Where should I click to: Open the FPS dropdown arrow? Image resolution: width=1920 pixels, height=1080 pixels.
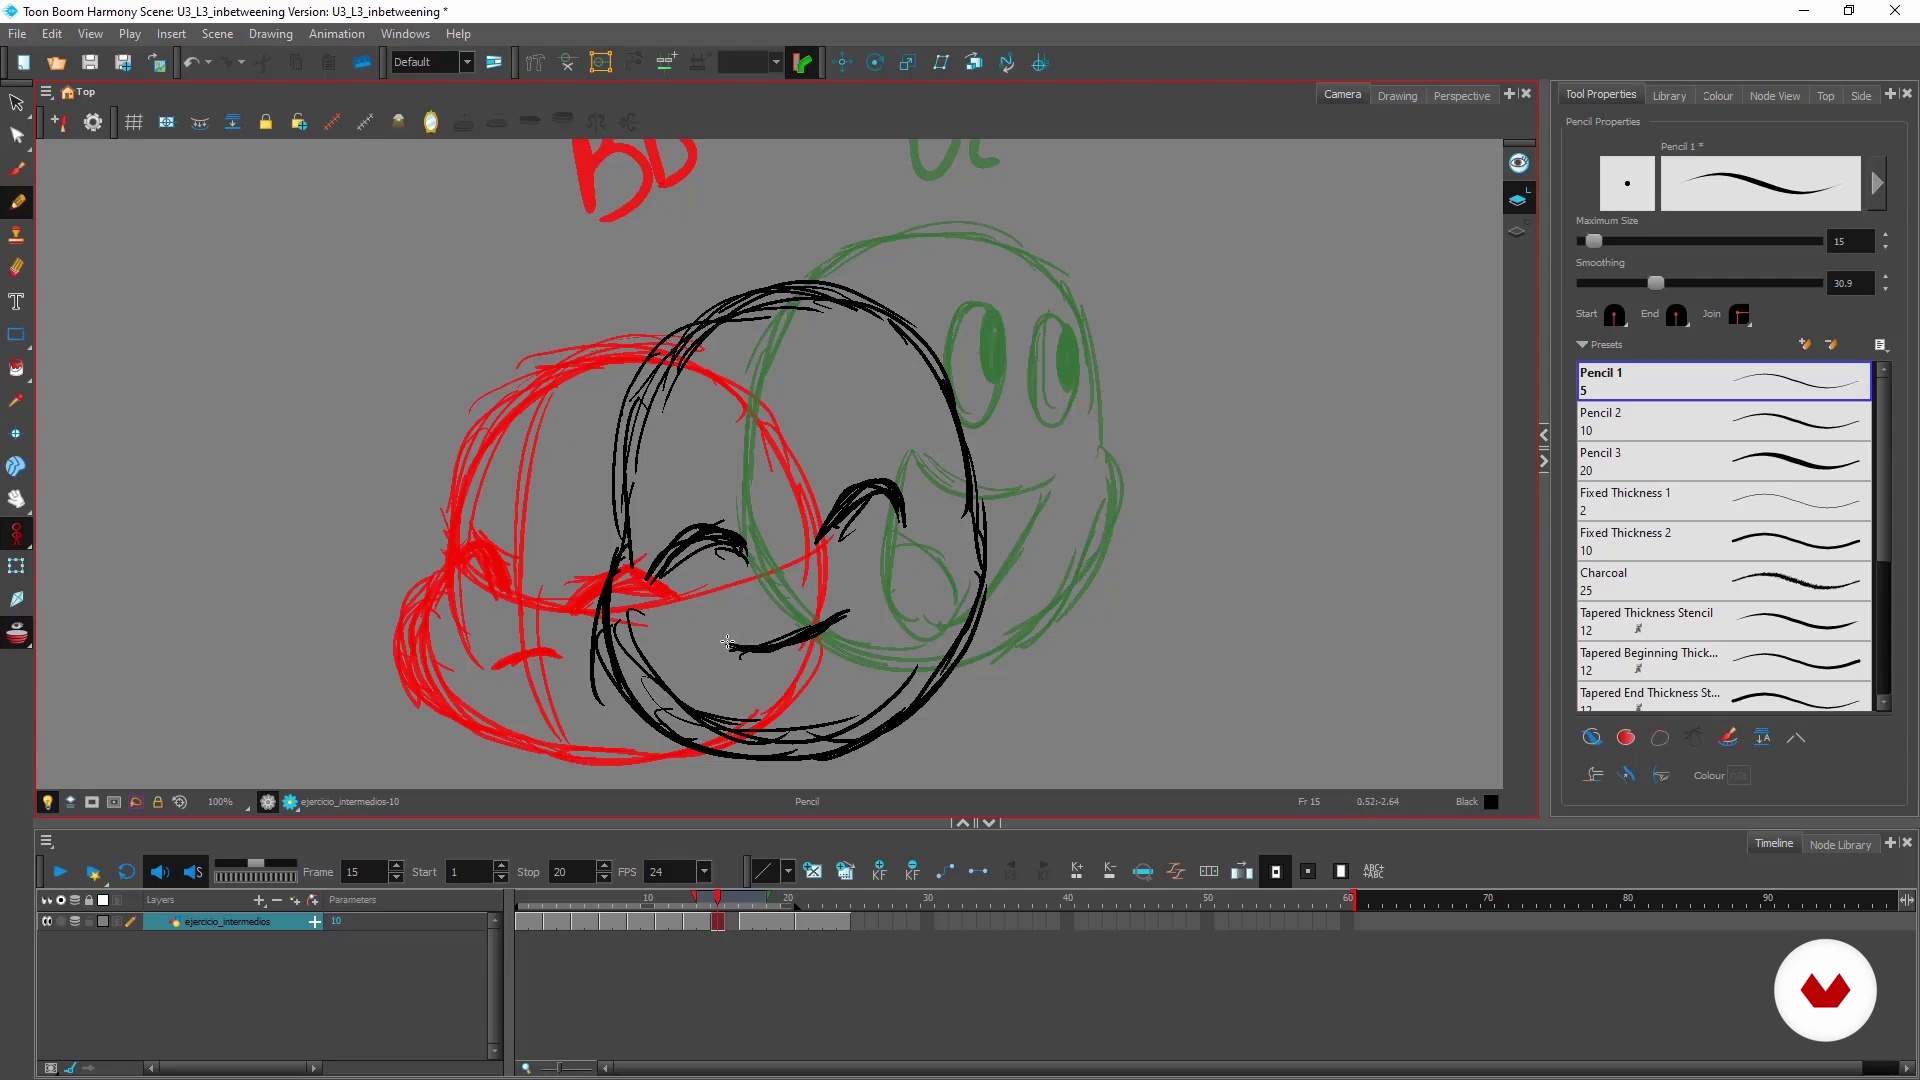coord(704,872)
